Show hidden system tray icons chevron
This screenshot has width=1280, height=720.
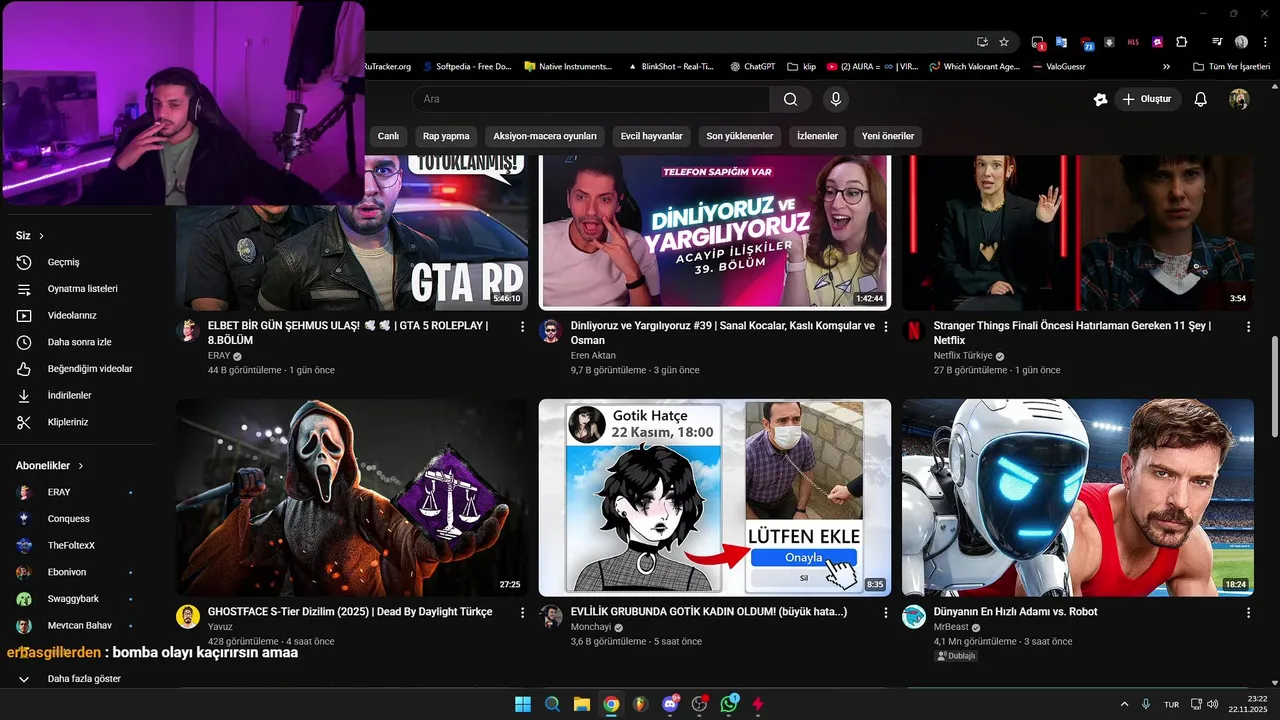pos(1124,704)
